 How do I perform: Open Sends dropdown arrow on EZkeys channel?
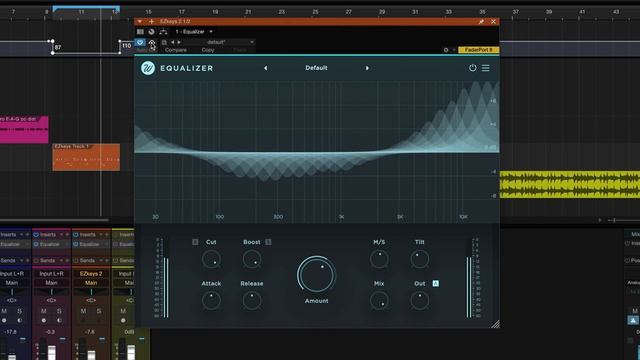101,260
